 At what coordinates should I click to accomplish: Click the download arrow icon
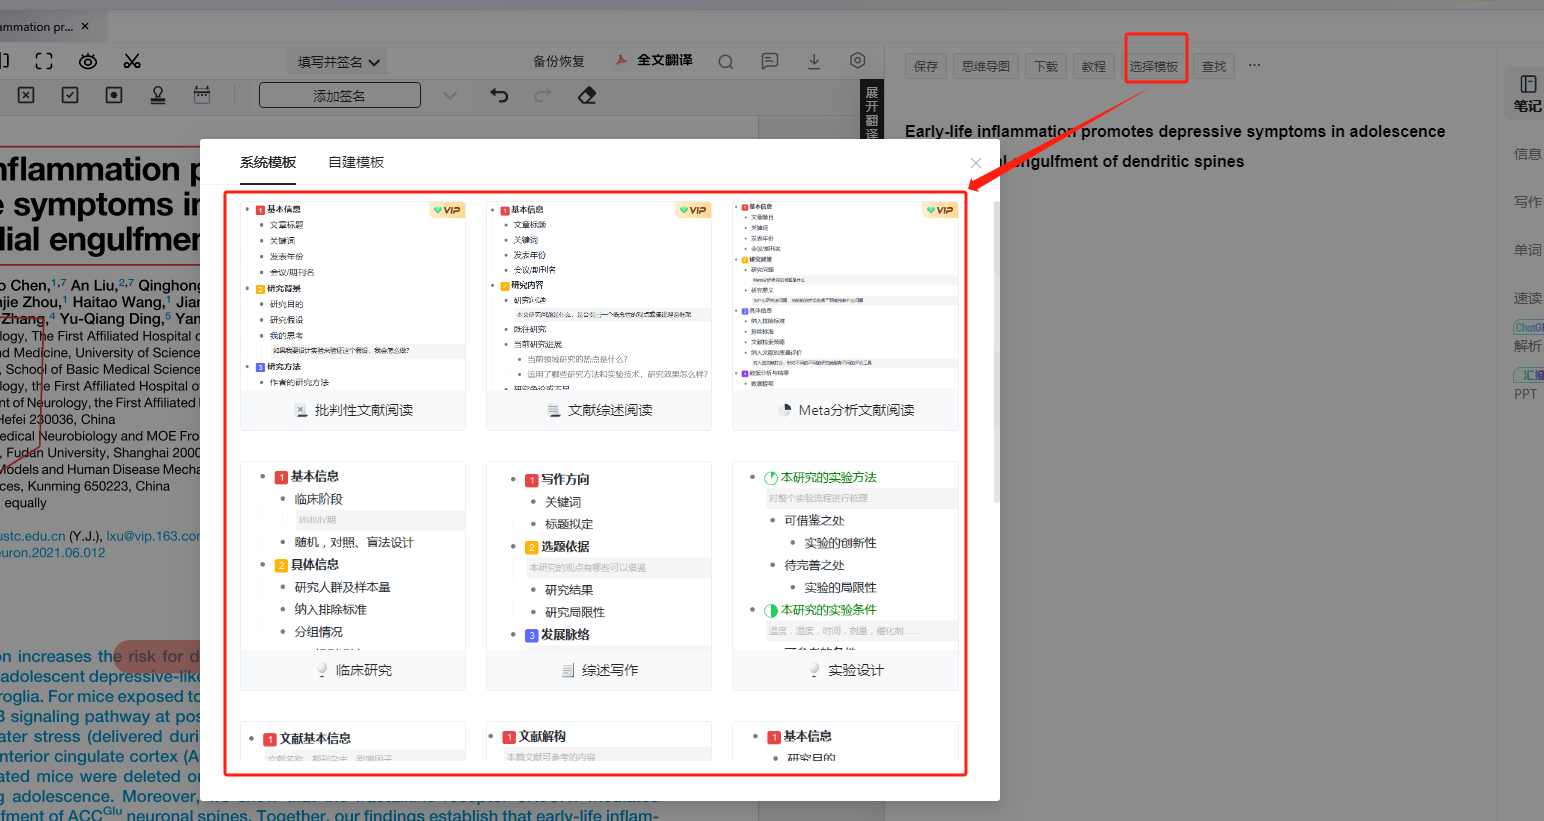tap(814, 61)
